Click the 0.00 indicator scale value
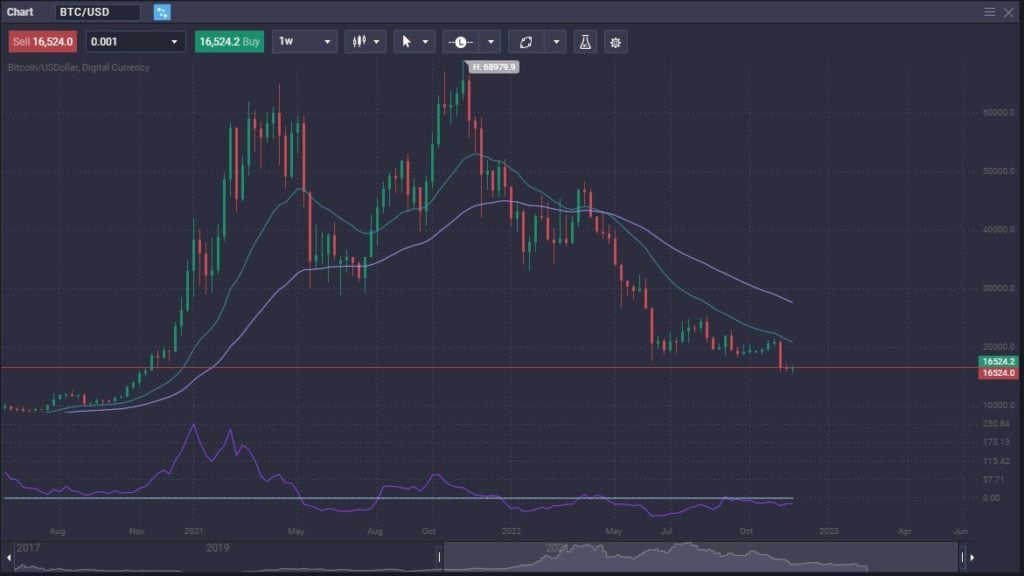 991,498
